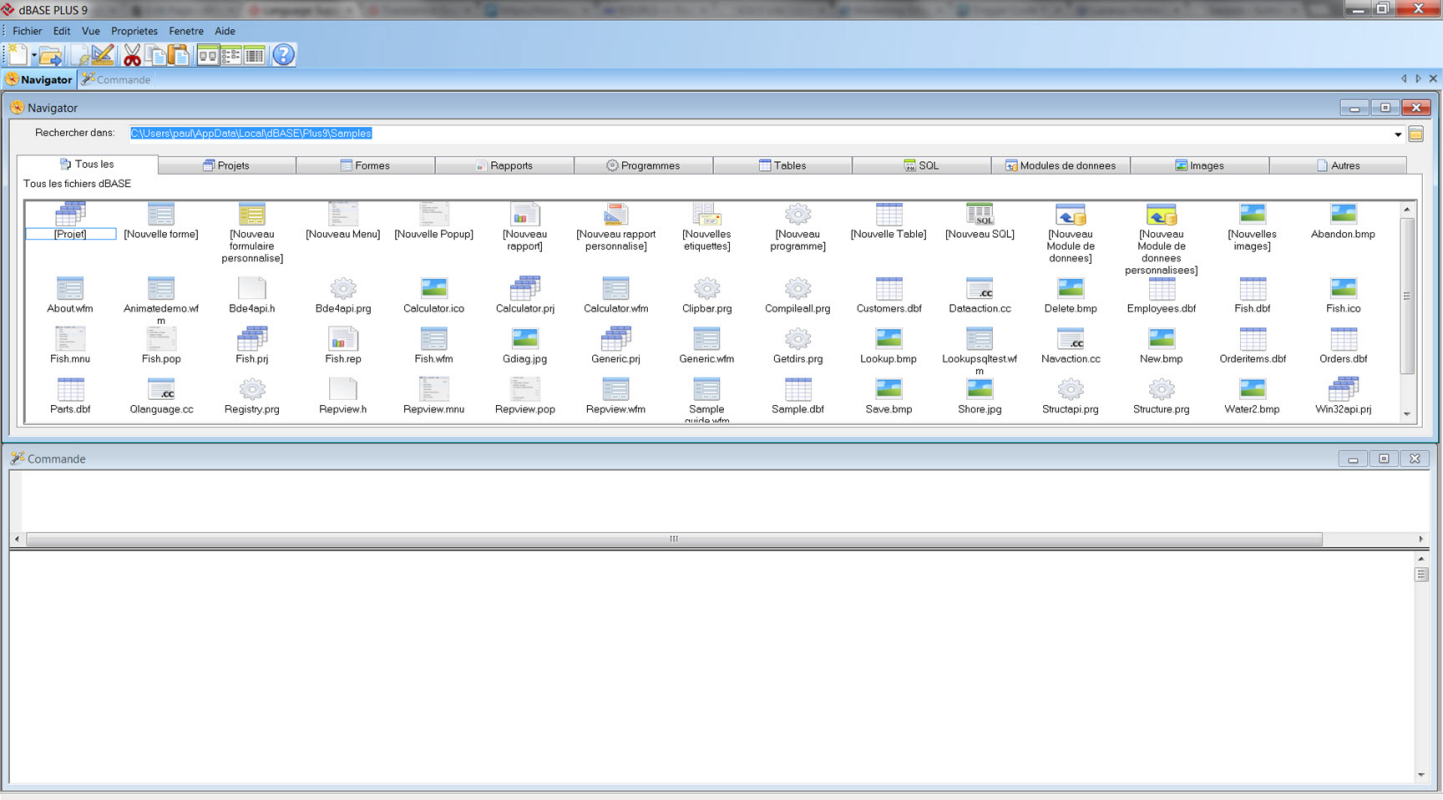Click the Rechercher dans path field
Image resolution: width=1443 pixels, height=800 pixels.
[x=760, y=133]
